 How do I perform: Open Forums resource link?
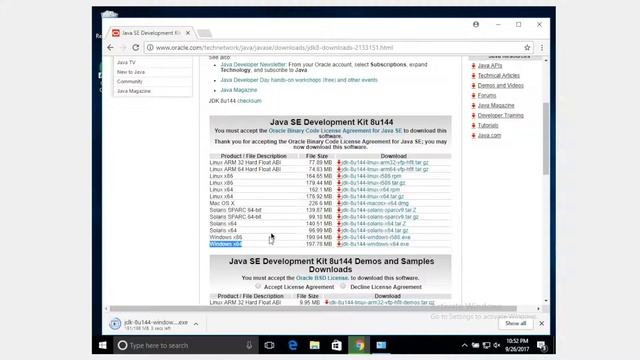point(487,96)
